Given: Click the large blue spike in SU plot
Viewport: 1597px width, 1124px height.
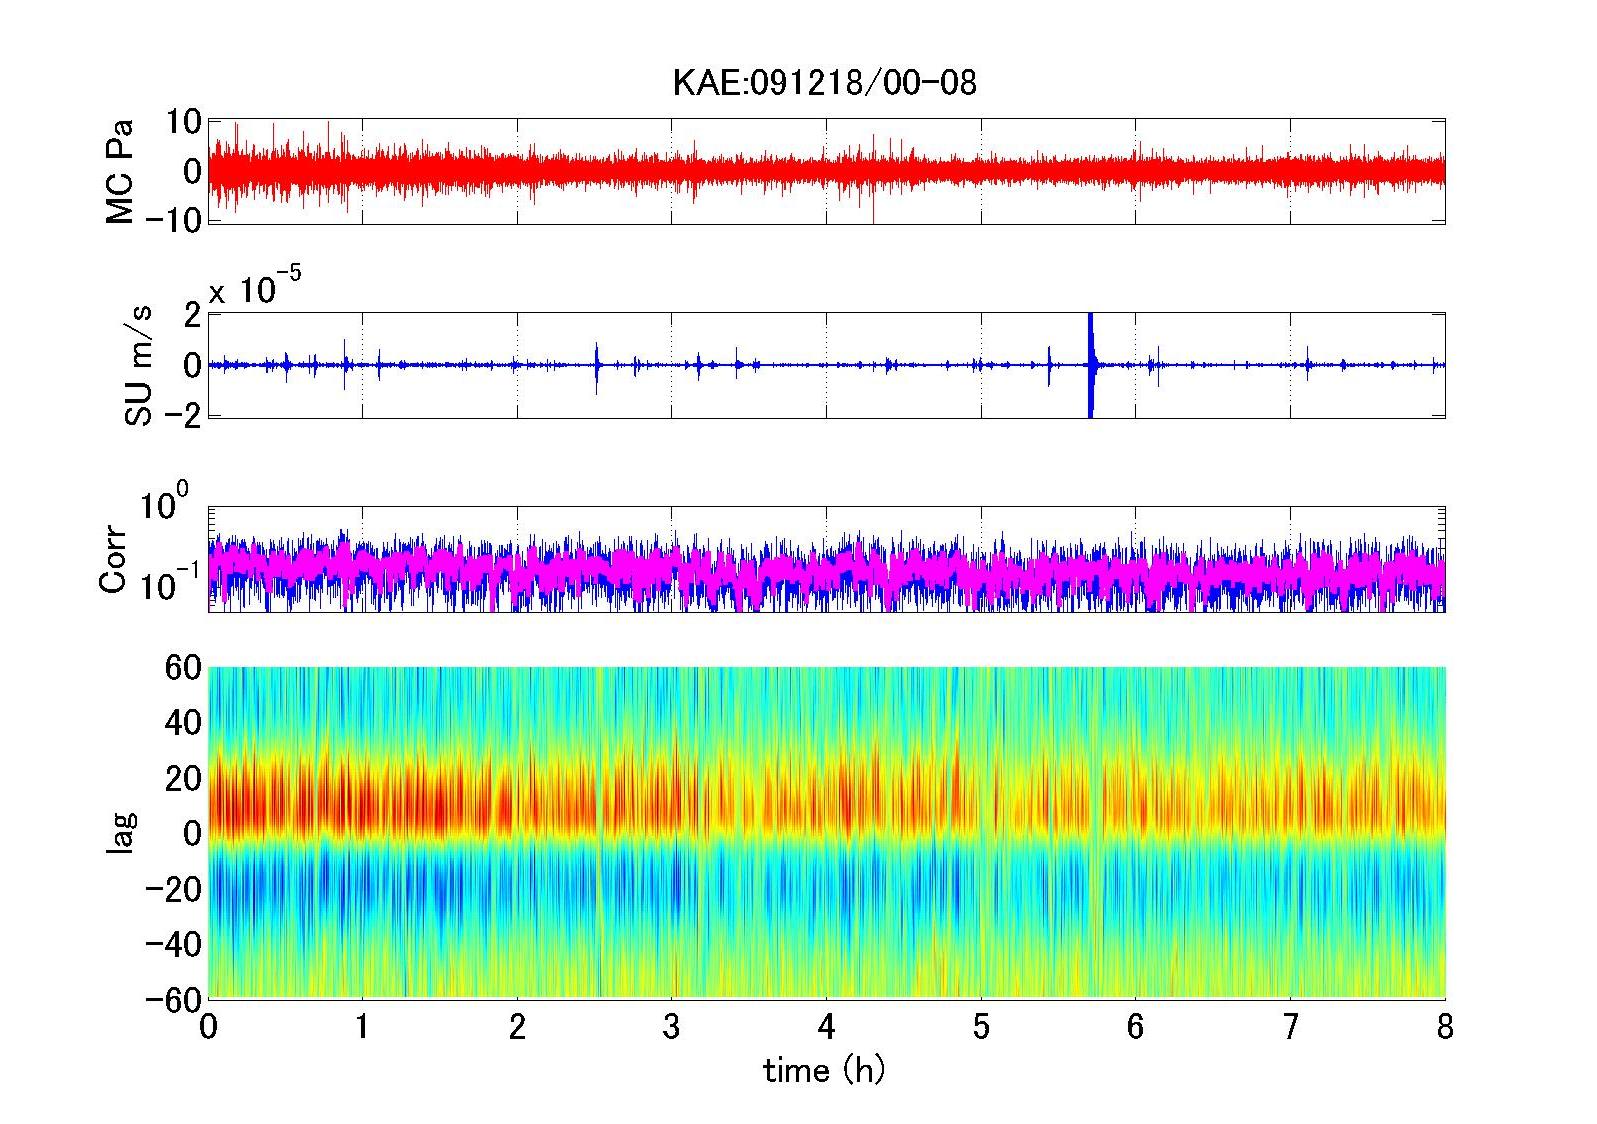Looking at the screenshot, I should (x=1090, y=365).
